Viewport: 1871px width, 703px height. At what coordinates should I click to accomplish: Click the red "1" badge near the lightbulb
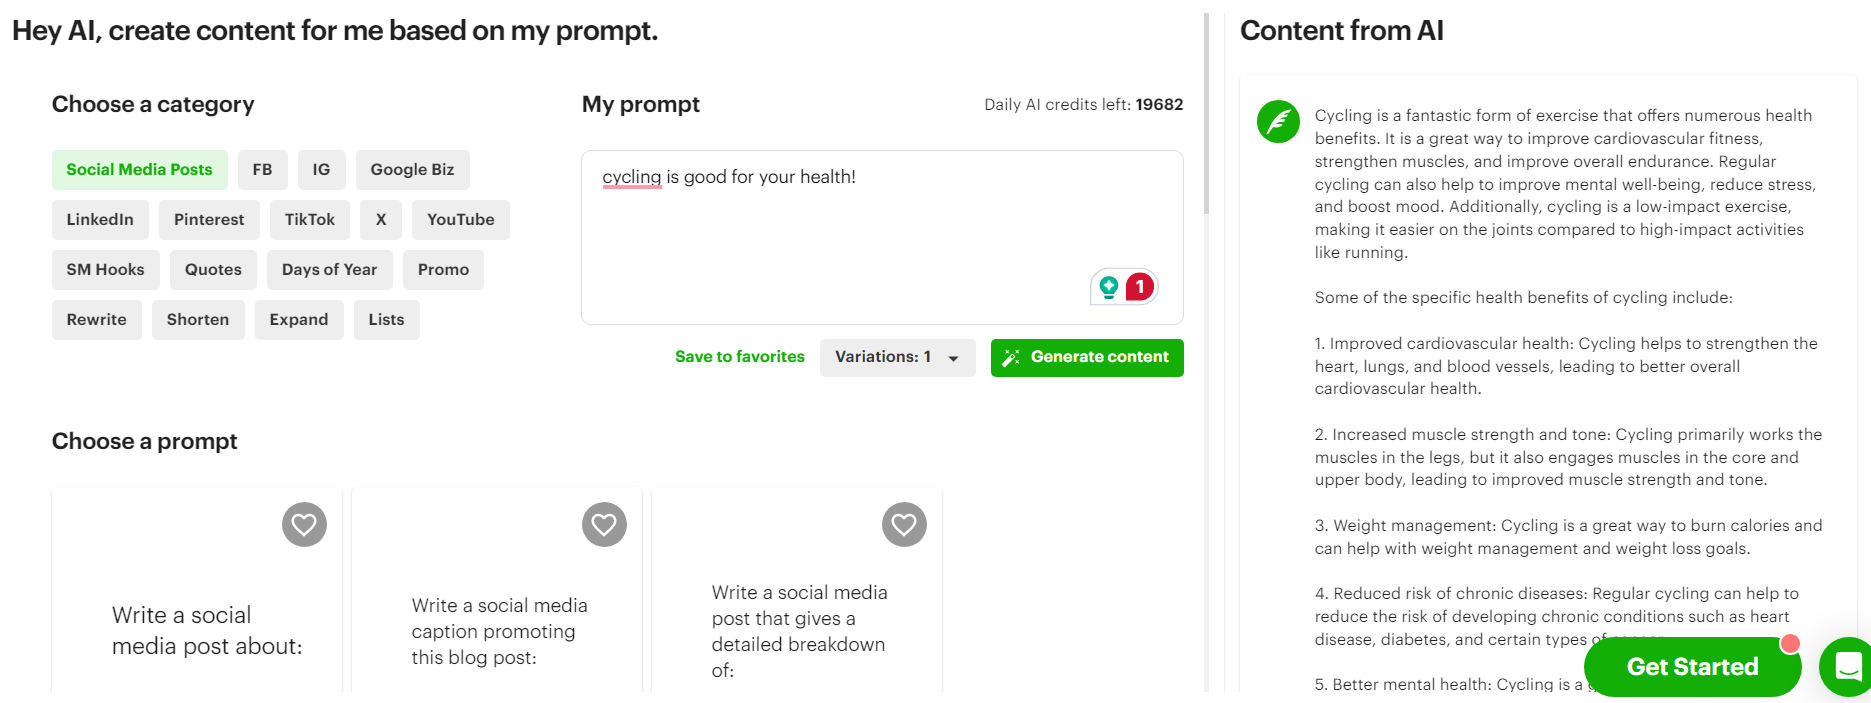click(x=1139, y=285)
